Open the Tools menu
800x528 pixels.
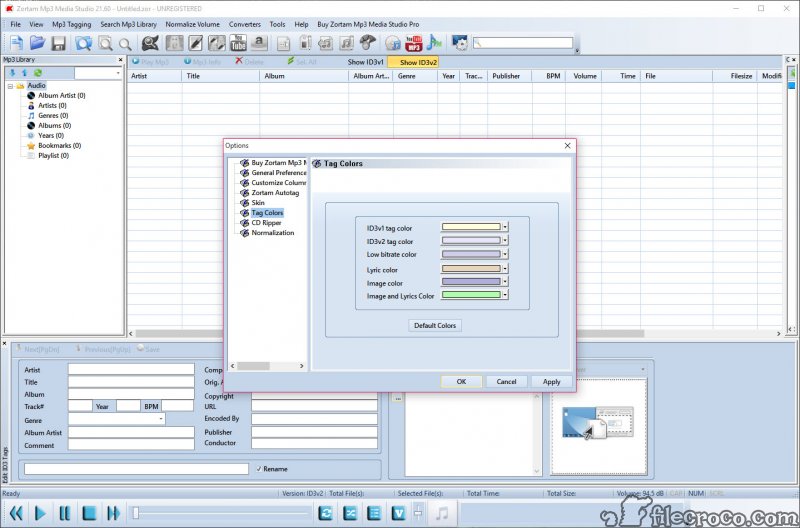point(277,24)
